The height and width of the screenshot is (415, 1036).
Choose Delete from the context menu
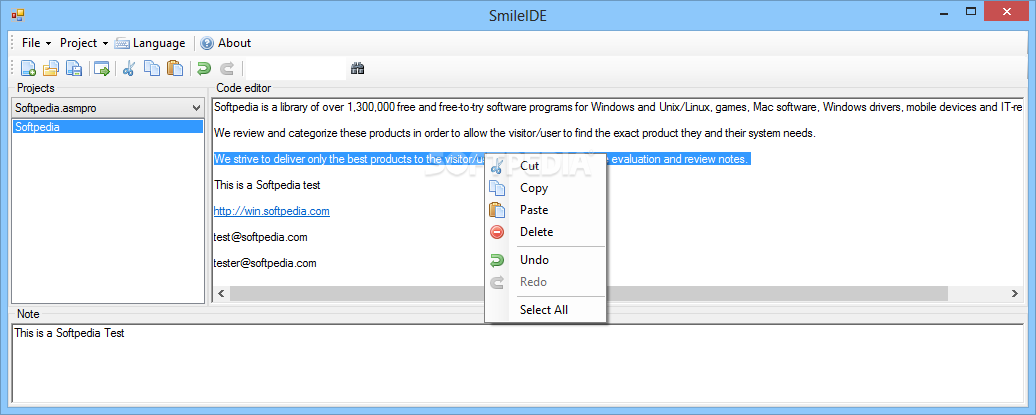545,232
